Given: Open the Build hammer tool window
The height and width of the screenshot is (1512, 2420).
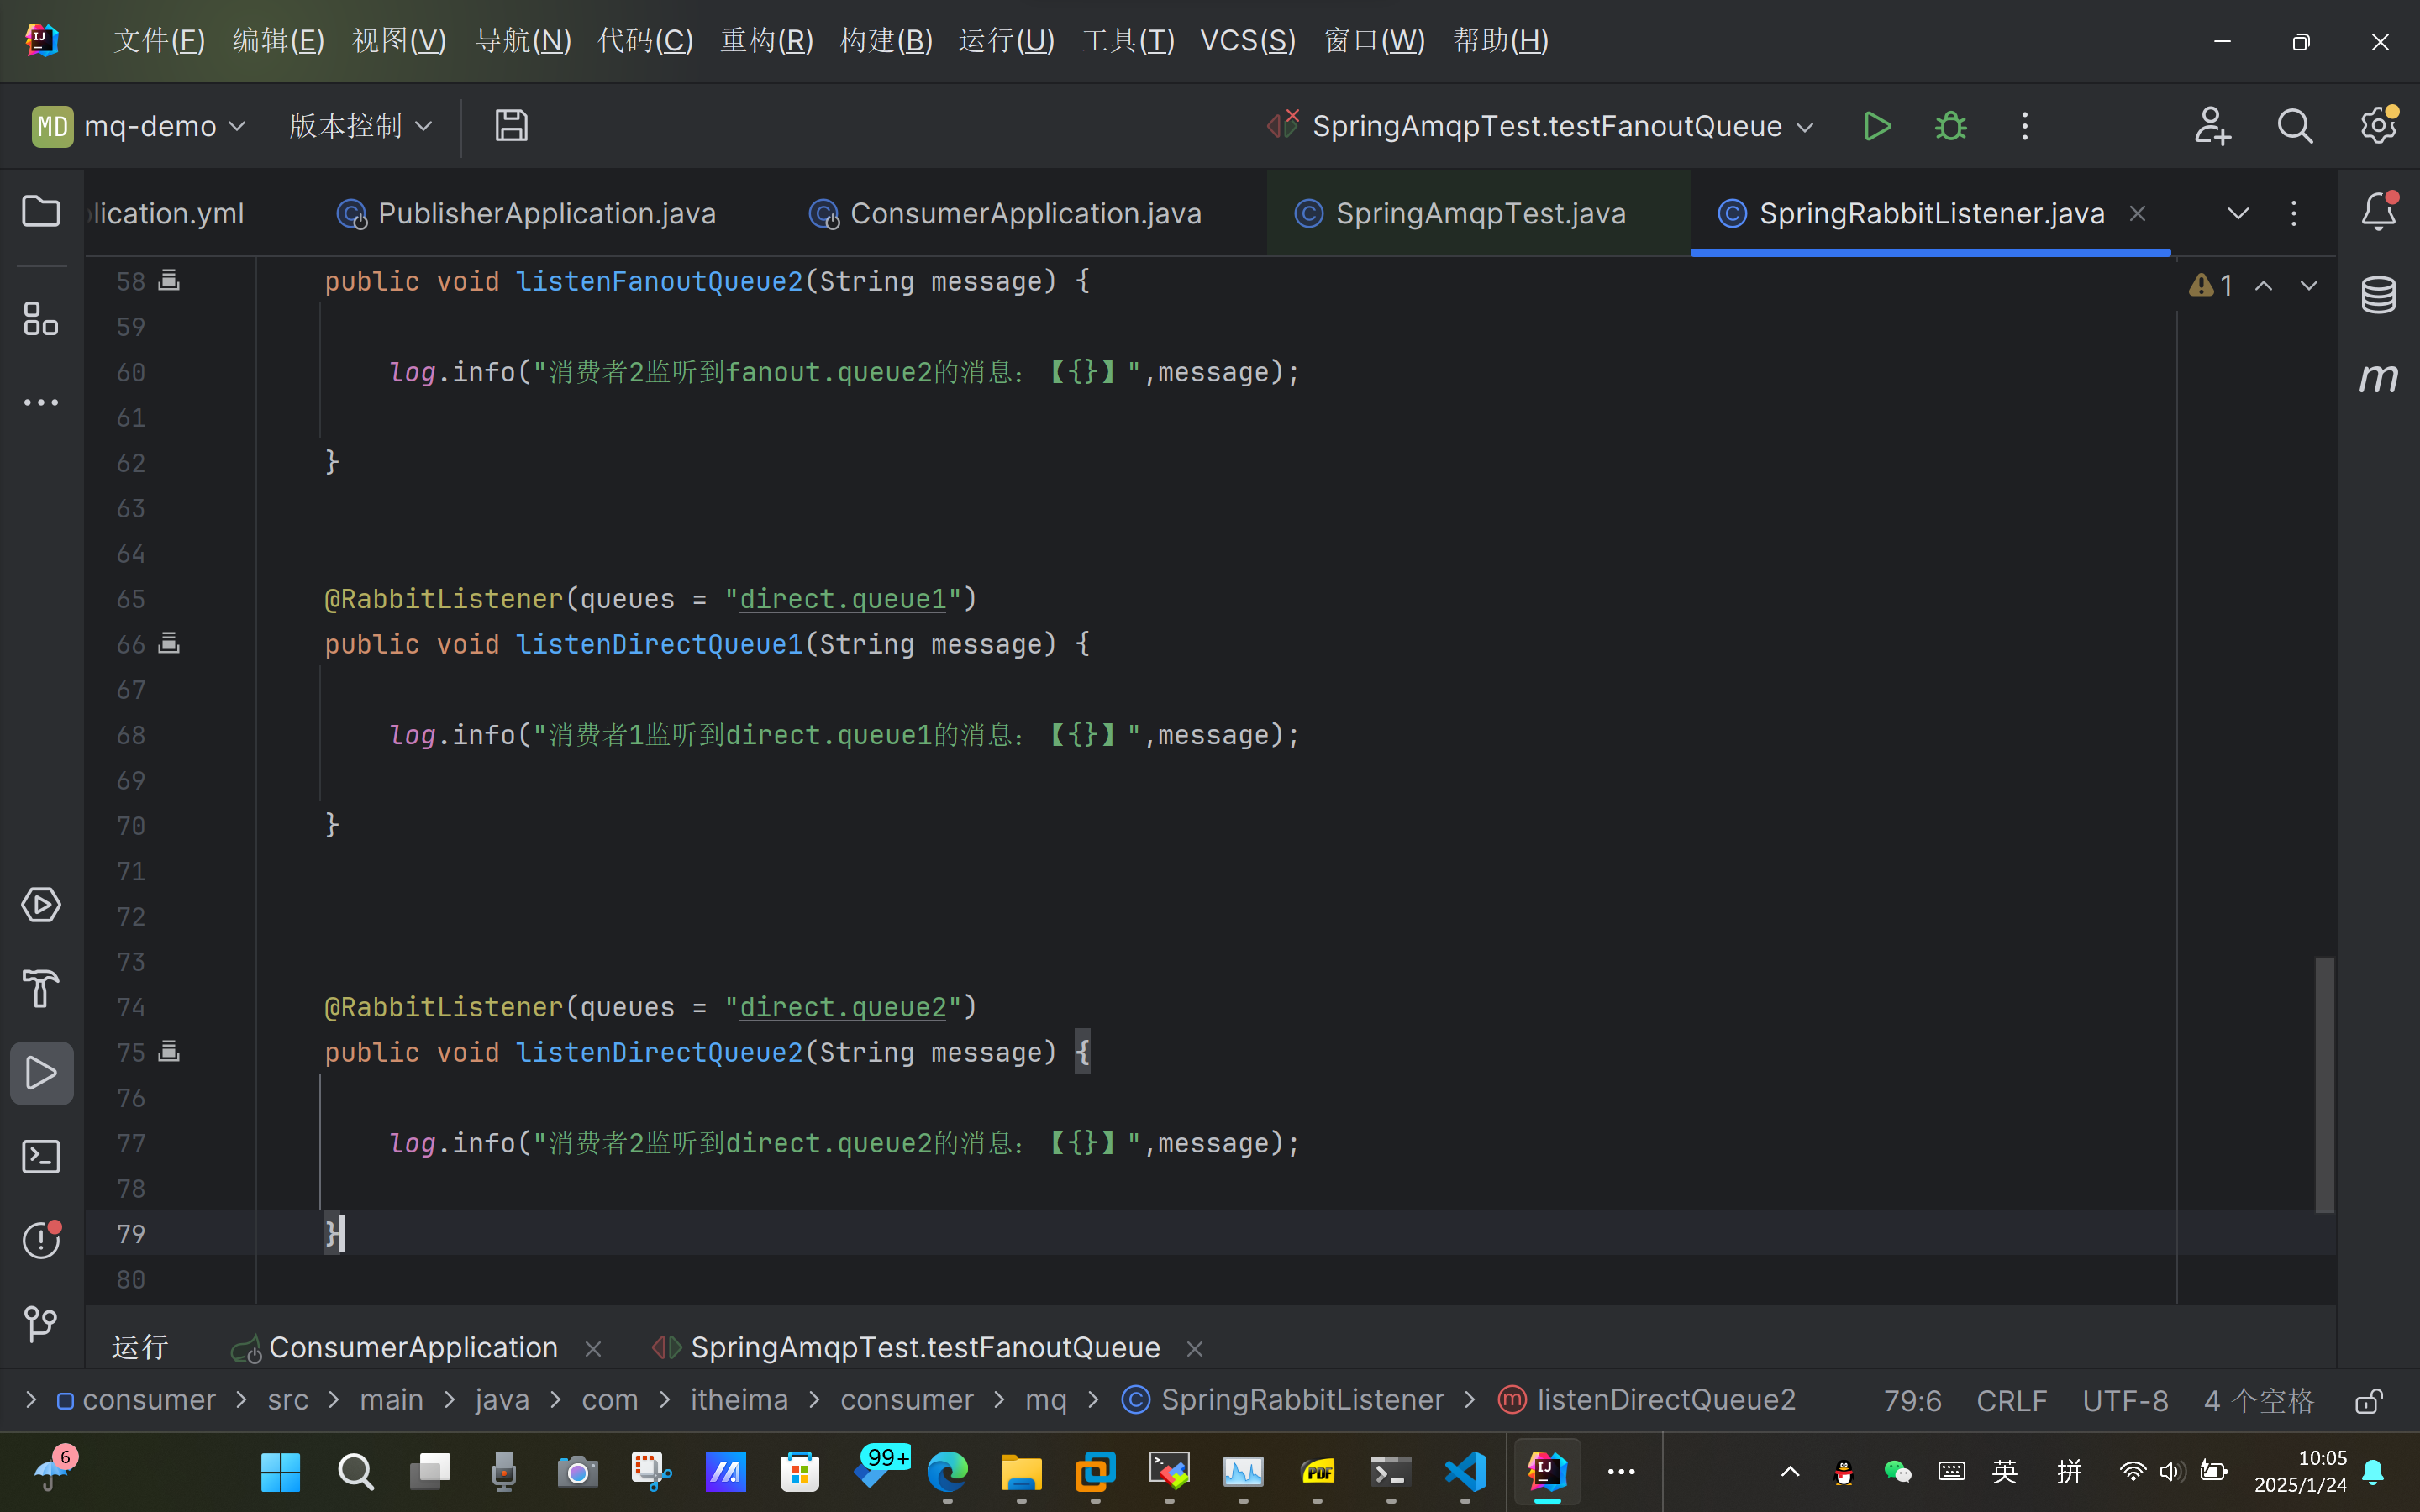Looking at the screenshot, I should pyautogui.click(x=41, y=989).
